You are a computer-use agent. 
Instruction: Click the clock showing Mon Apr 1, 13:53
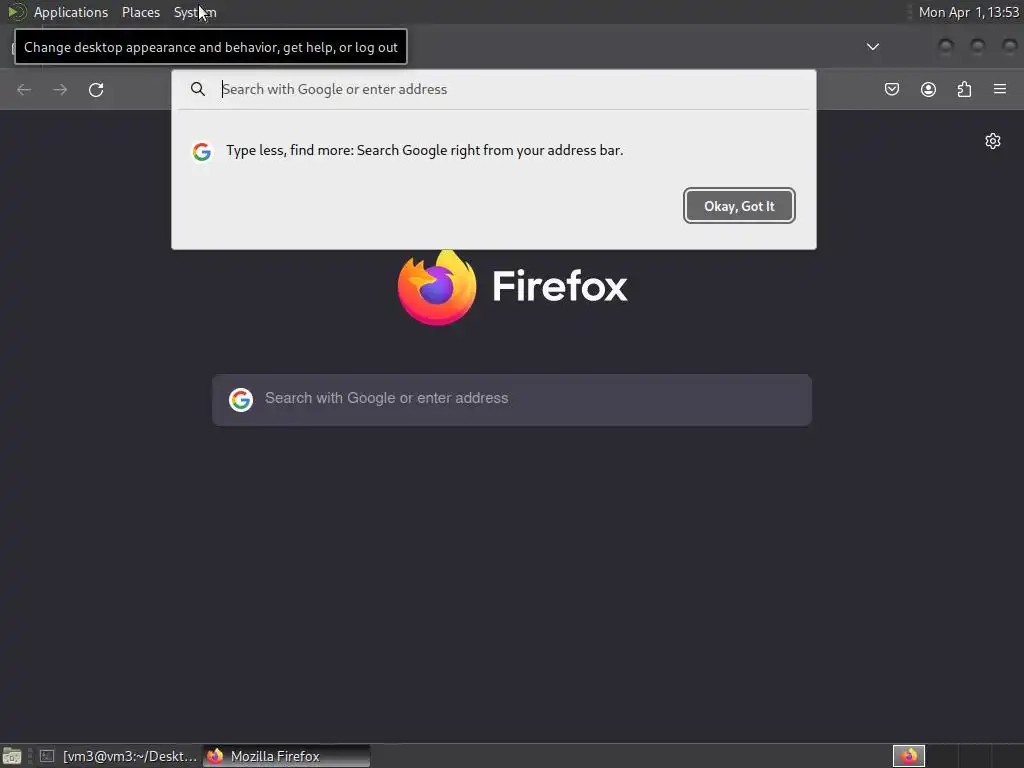[968, 12]
